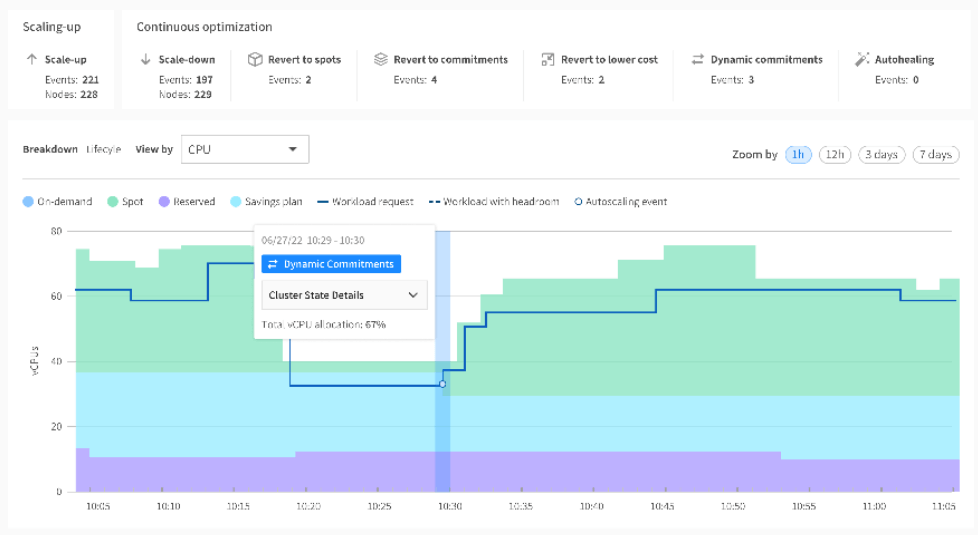Screen dimensions: 978x535
Task: Click the Scale-down arrow icon
Action: [145, 59]
